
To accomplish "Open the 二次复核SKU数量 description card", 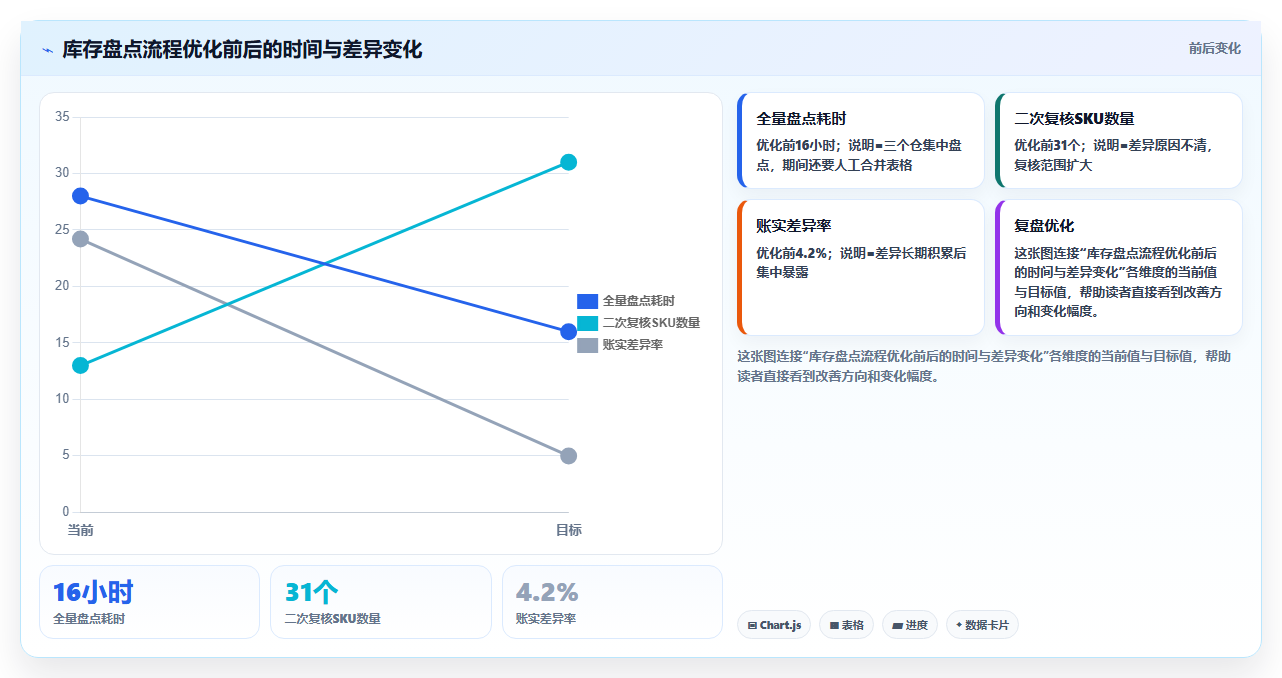I will (1119, 141).
